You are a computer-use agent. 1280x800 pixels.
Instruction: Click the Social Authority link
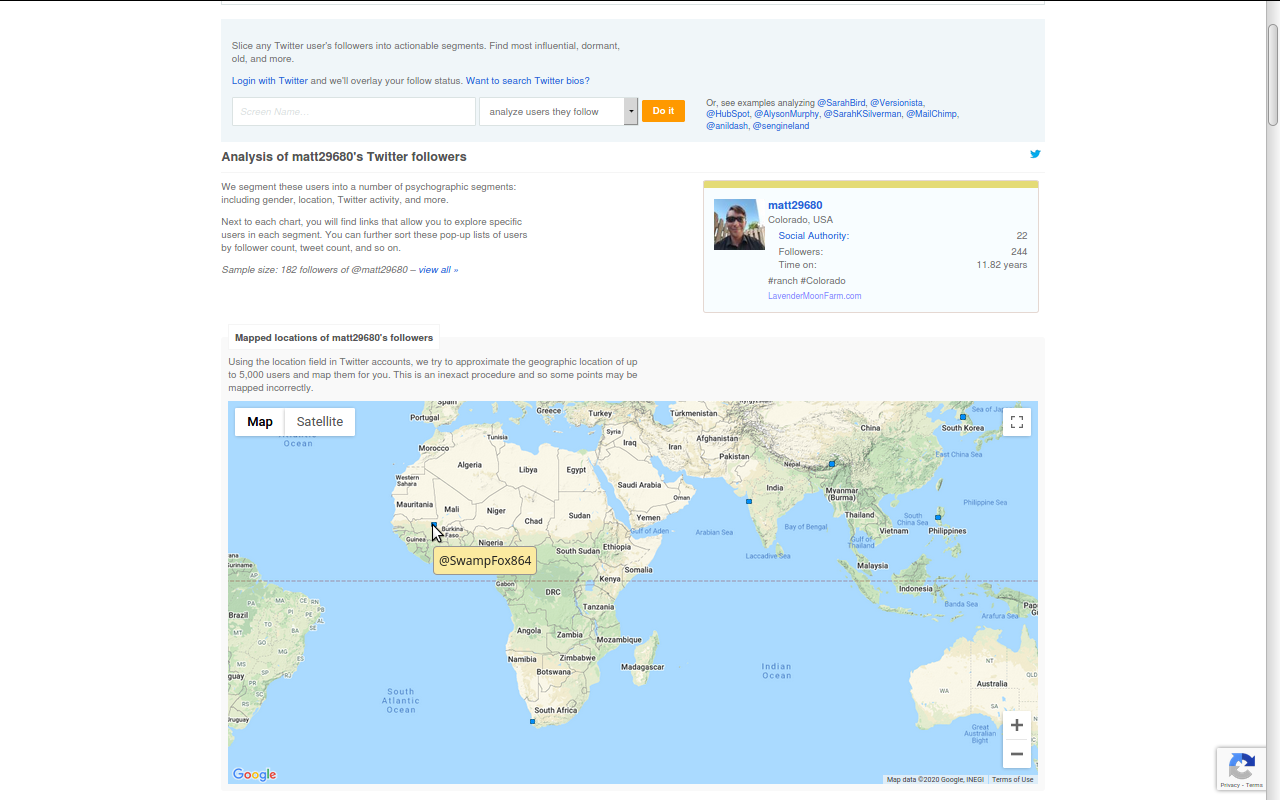pyautogui.click(x=814, y=236)
